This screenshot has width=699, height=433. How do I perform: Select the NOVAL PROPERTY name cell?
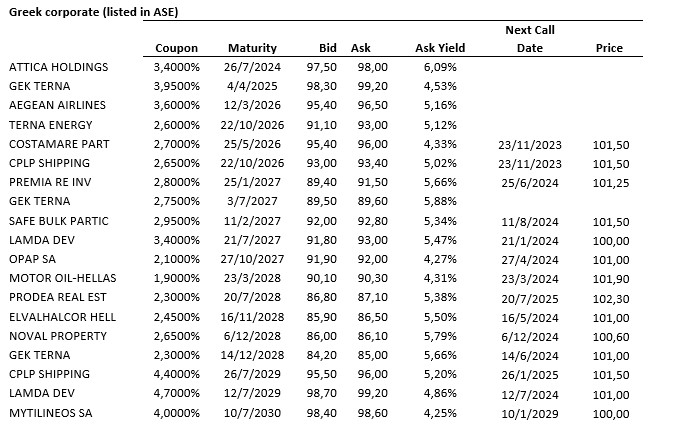[x=56, y=335]
